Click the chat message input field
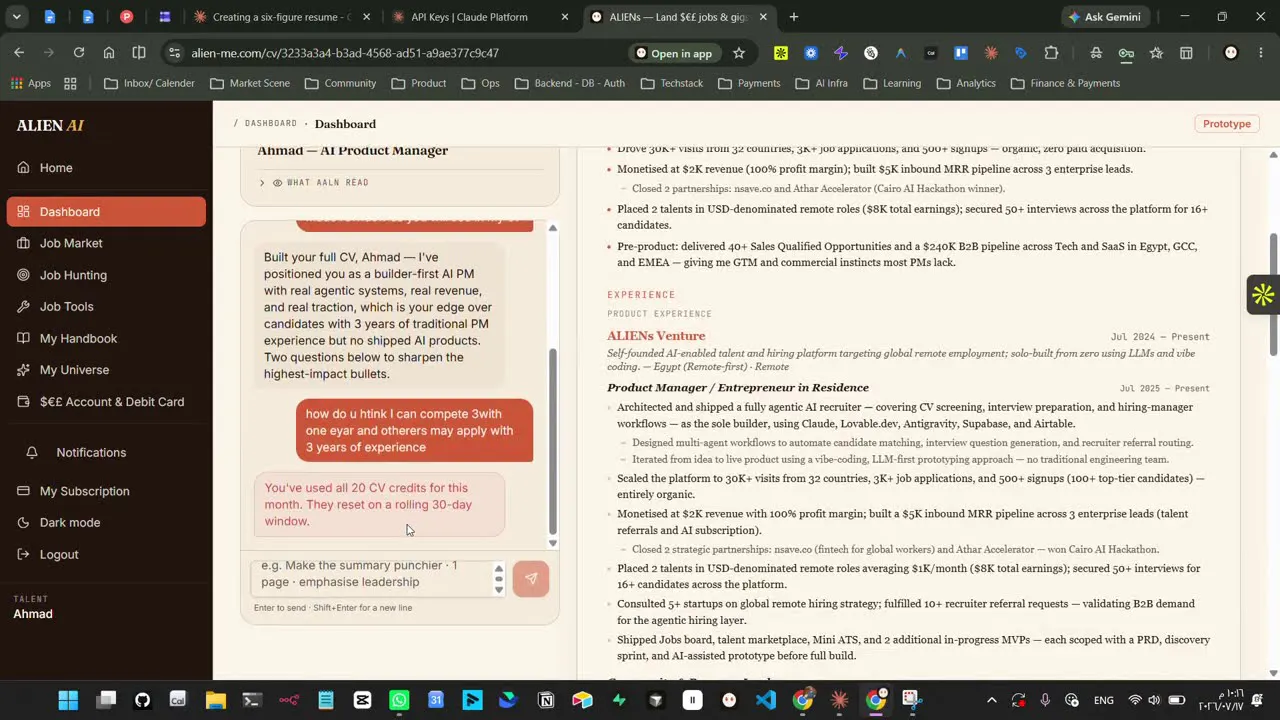This screenshot has height=720, width=1280. pos(372,577)
